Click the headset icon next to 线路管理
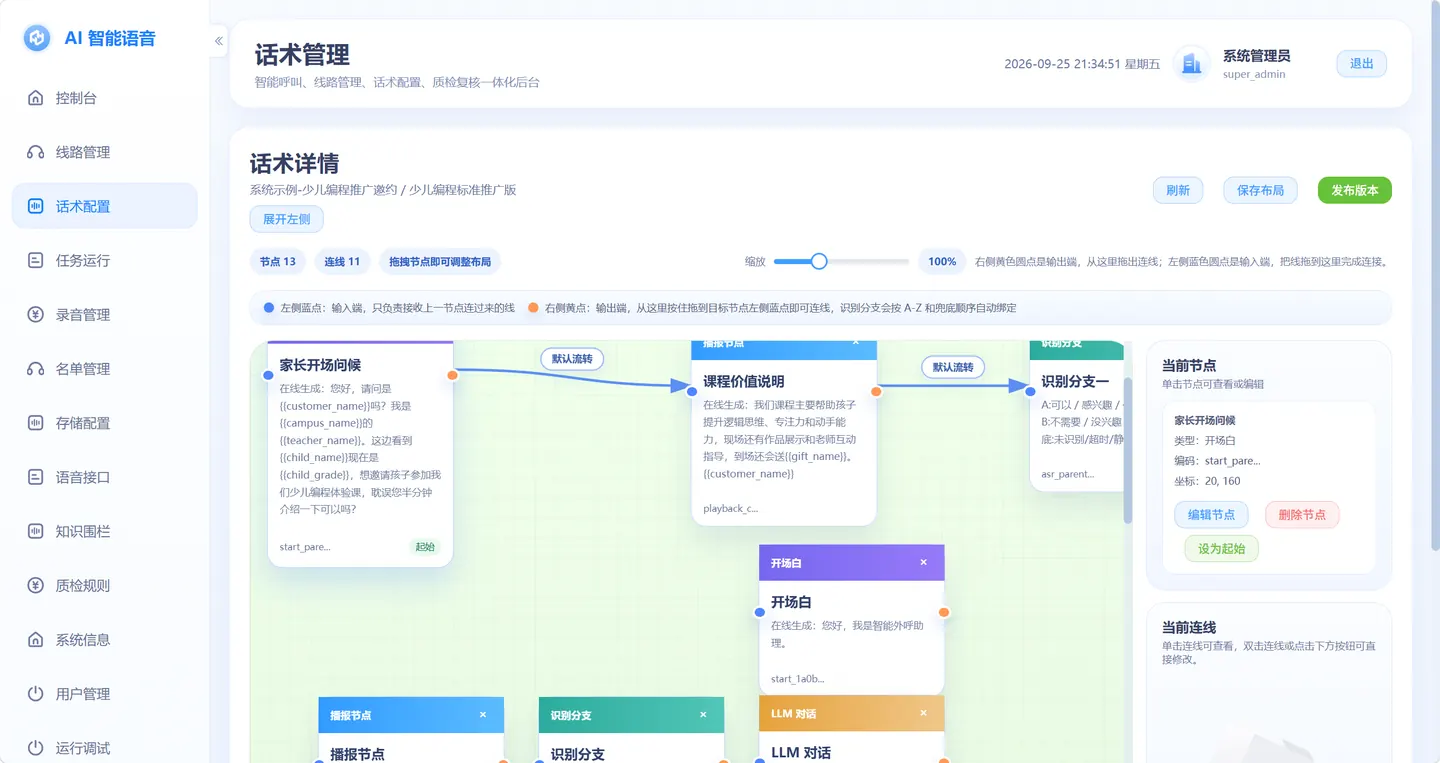 (36, 152)
